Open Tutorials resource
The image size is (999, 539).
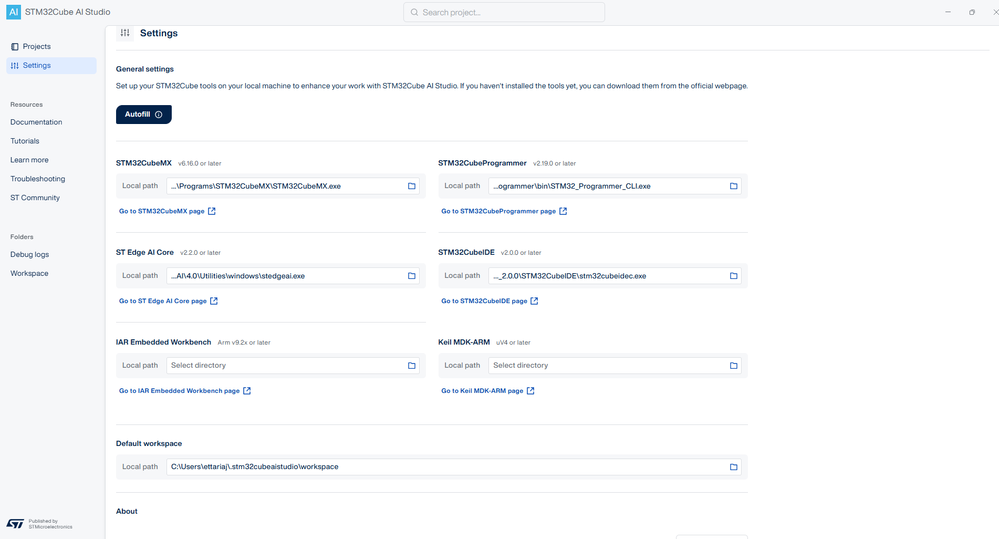pos(25,141)
